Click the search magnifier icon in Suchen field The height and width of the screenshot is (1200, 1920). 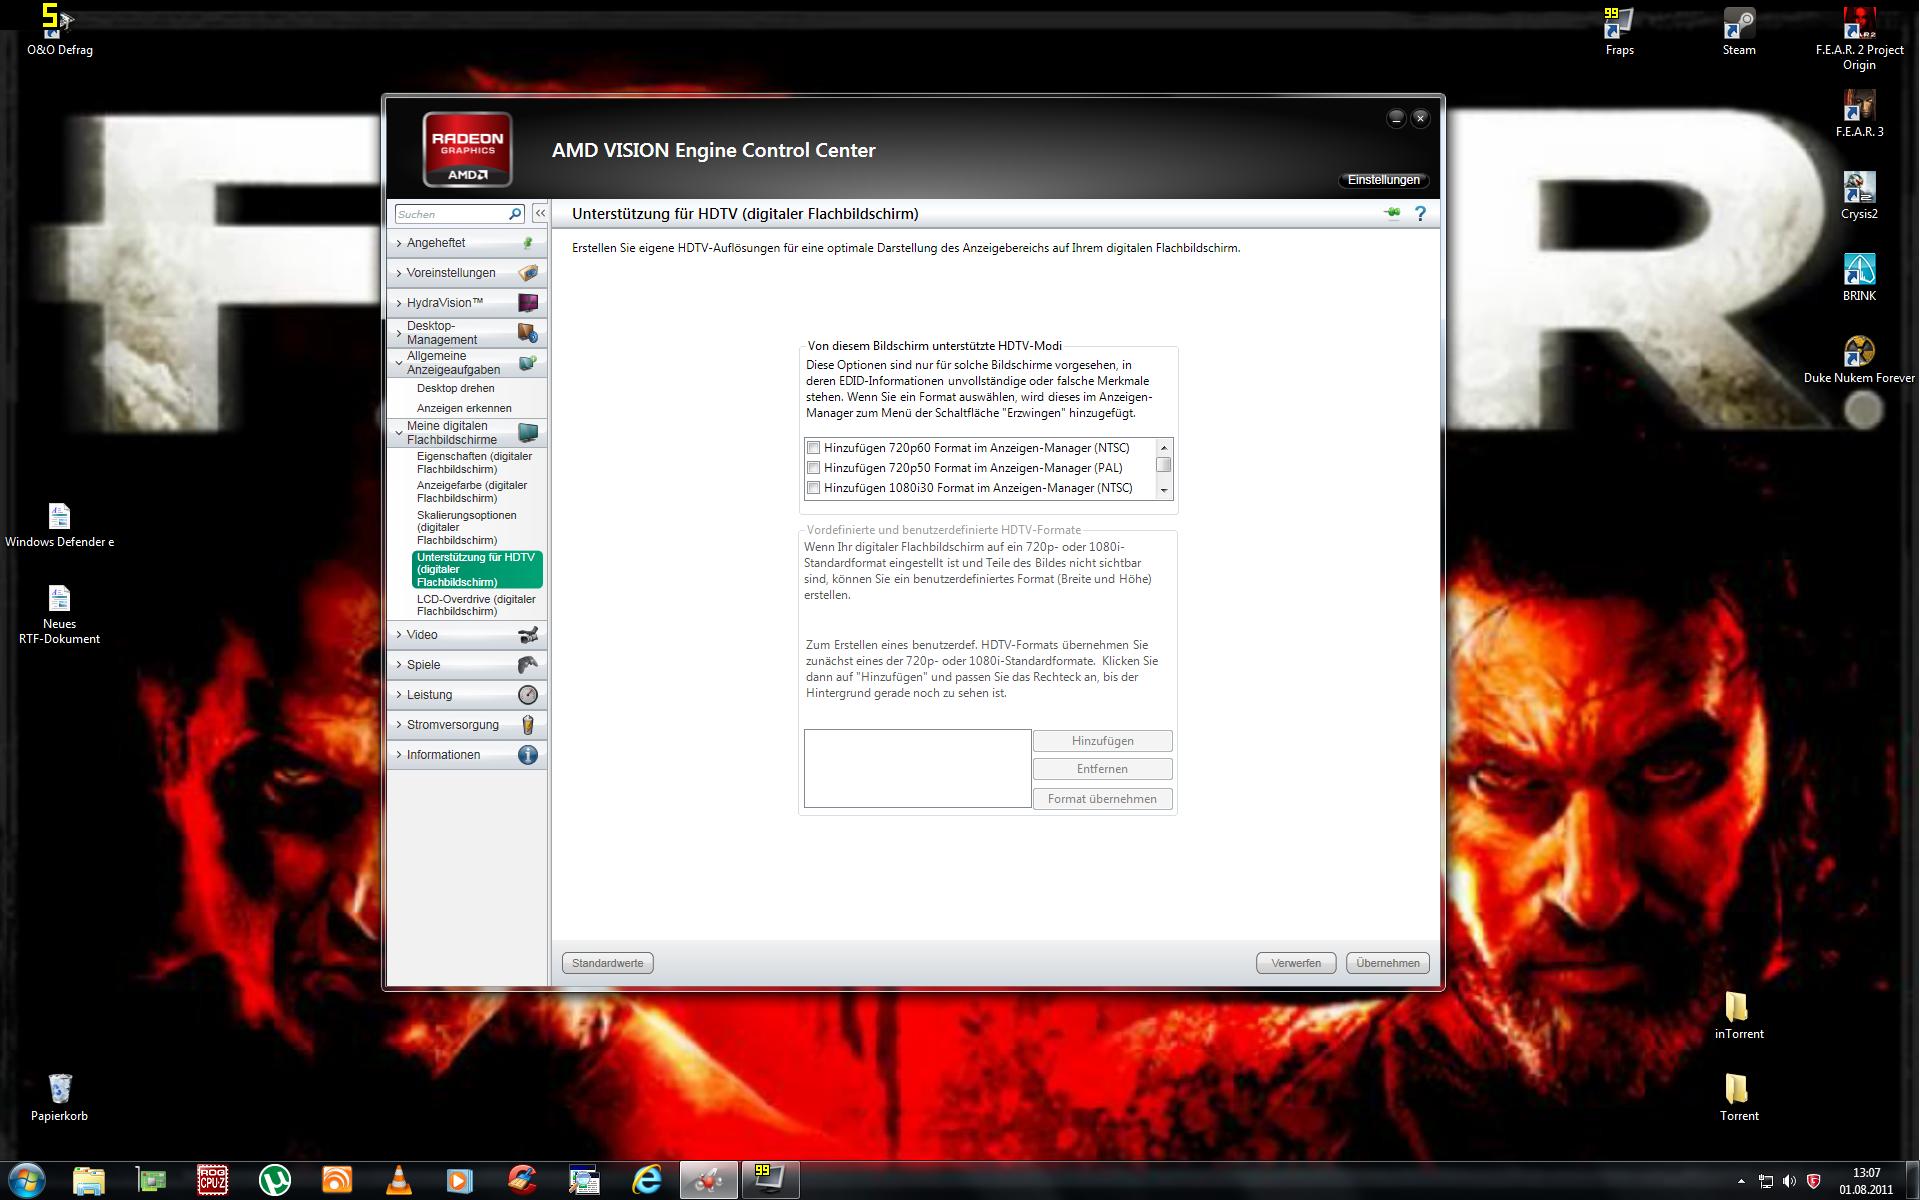(x=515, y=214)
